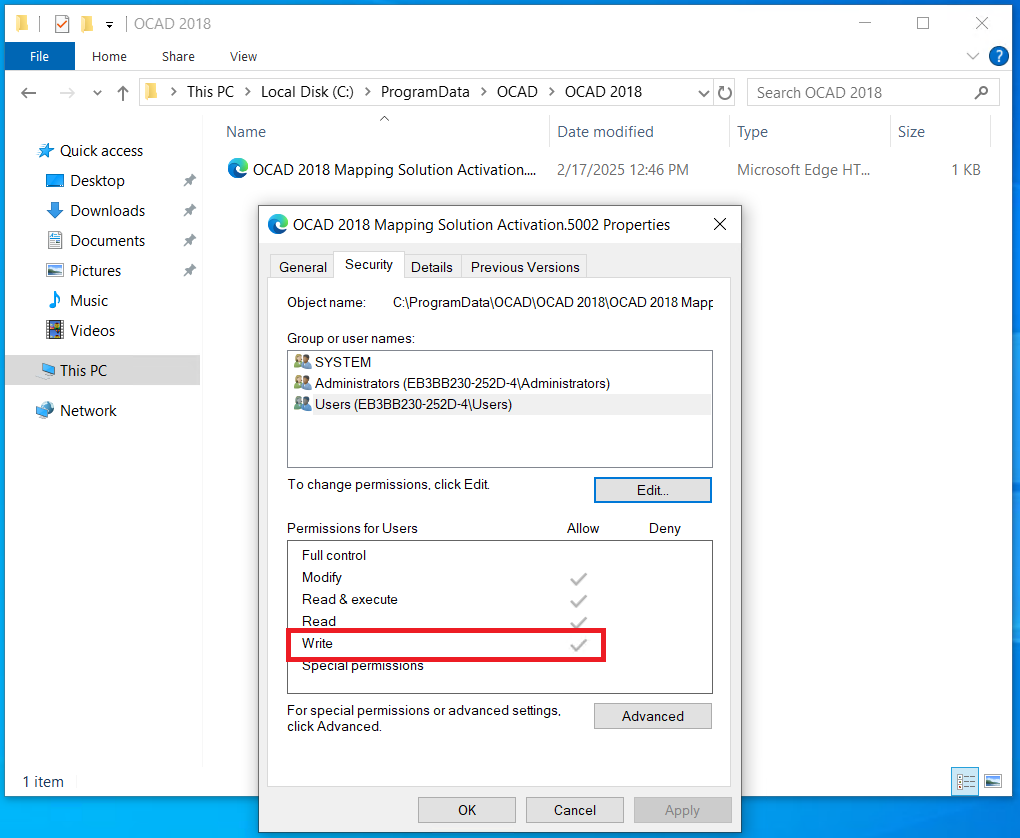
Task: Click the pin icon beside Documents
Action: coord(189,240)
